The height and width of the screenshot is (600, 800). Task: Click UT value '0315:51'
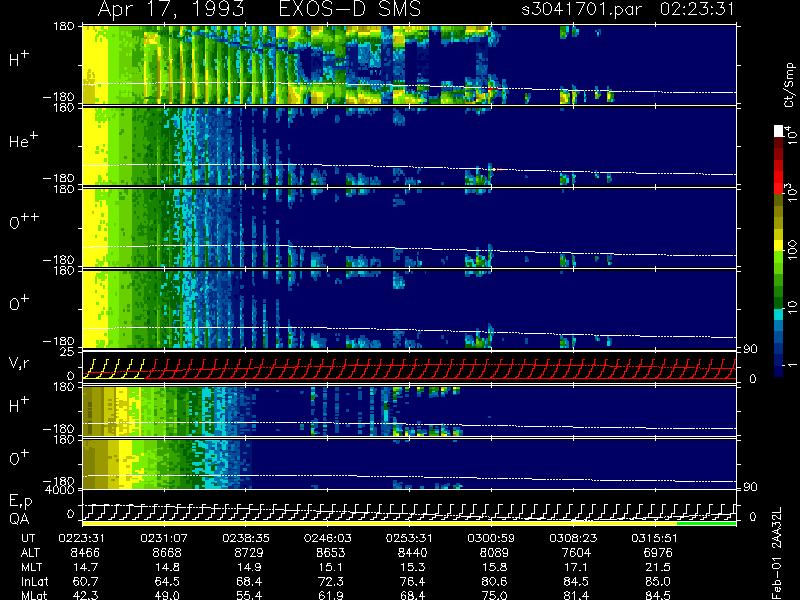pyautogui.click(x=655, y=538)
